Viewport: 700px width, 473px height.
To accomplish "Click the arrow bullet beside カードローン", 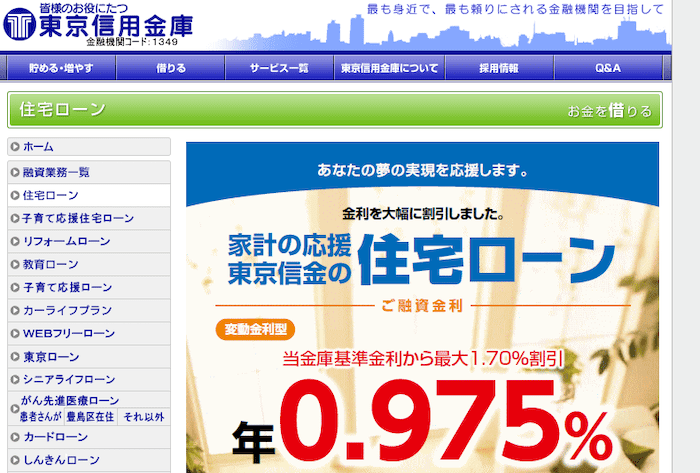I will tap(15, 437).
